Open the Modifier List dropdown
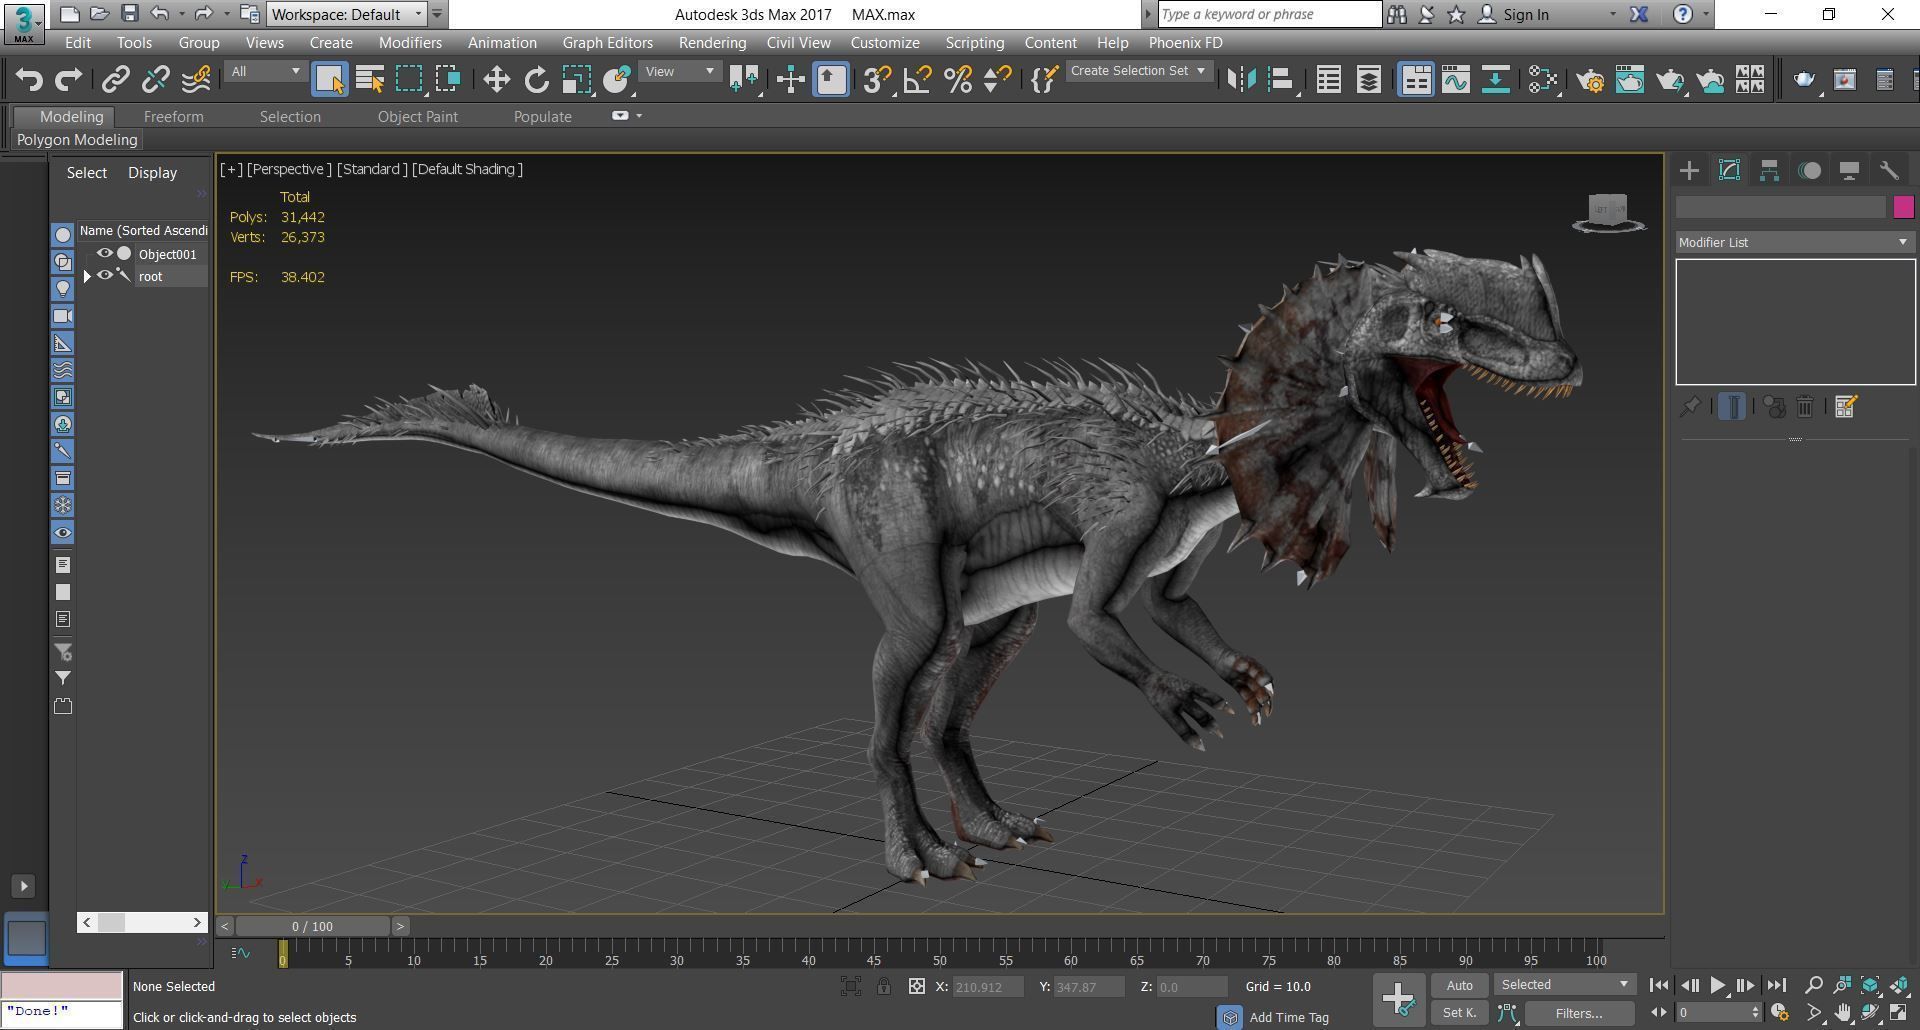1920x1030 pixels. point(1794,242)
